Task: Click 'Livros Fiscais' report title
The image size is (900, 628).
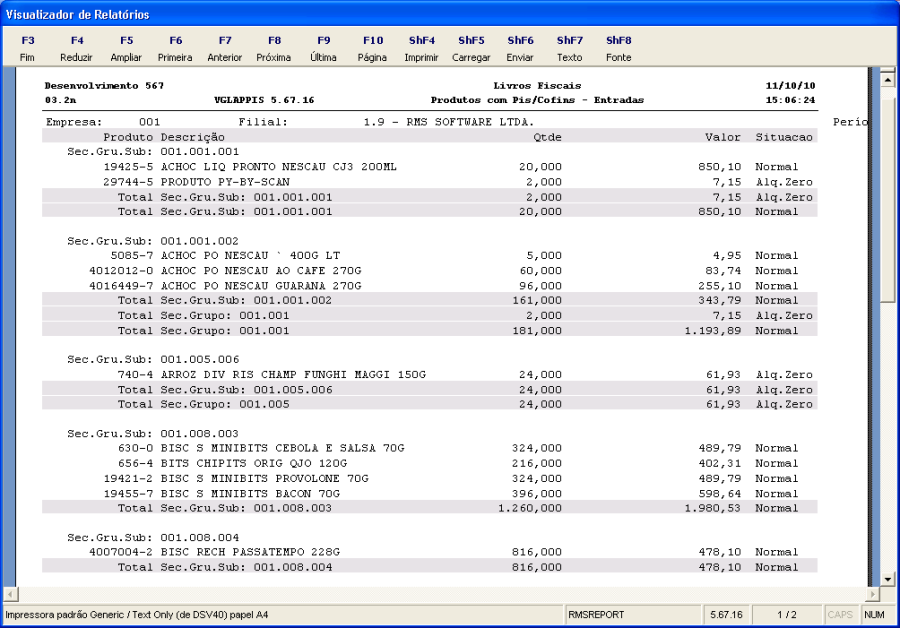Action: click(537, 86)
